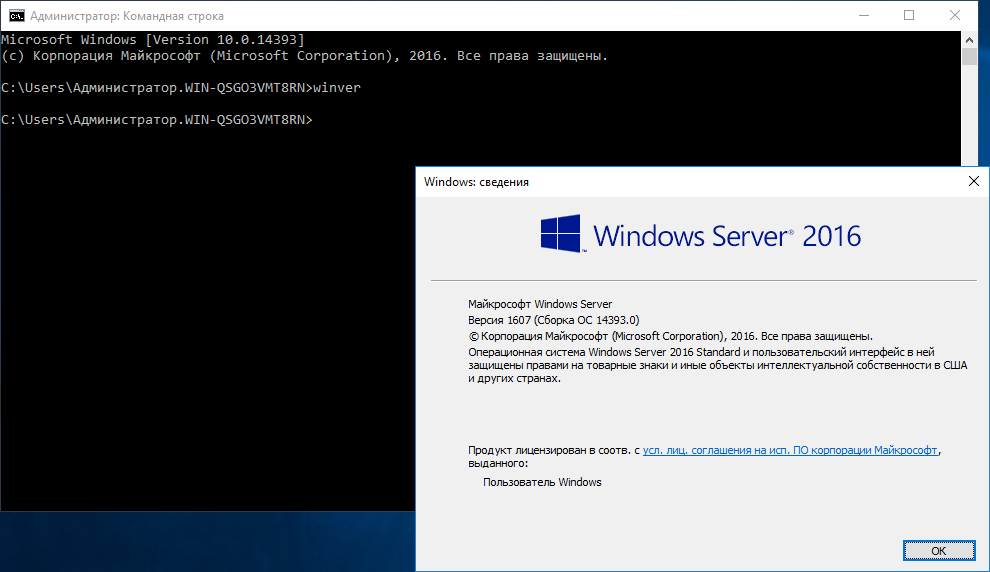Click 'Майкрософт Windows Server' line
The image size is (990, 572).
point(540,304)
